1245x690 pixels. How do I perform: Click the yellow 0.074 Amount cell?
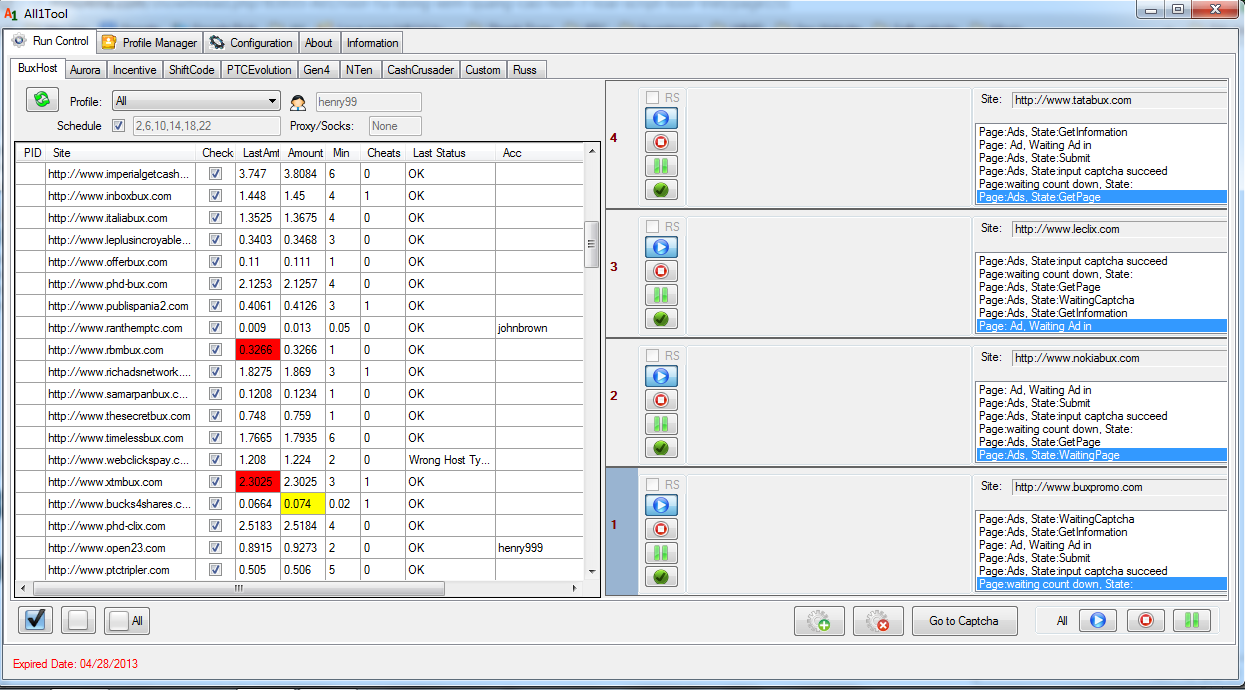(303, 504)
